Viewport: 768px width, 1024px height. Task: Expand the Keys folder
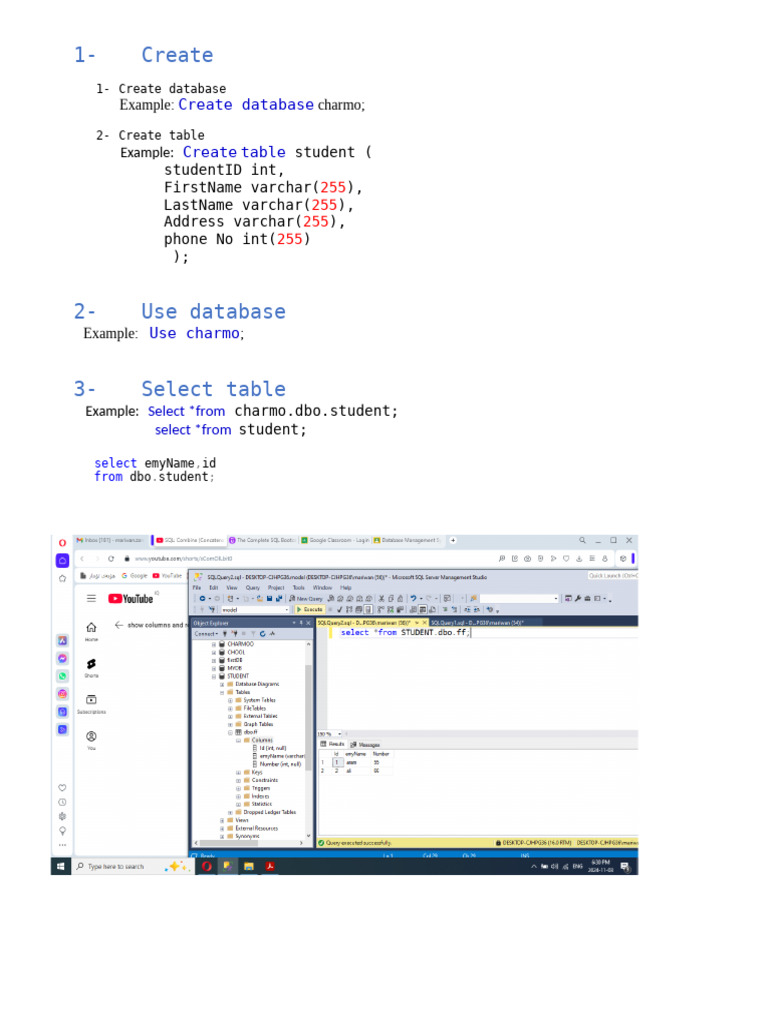[238, 773]
